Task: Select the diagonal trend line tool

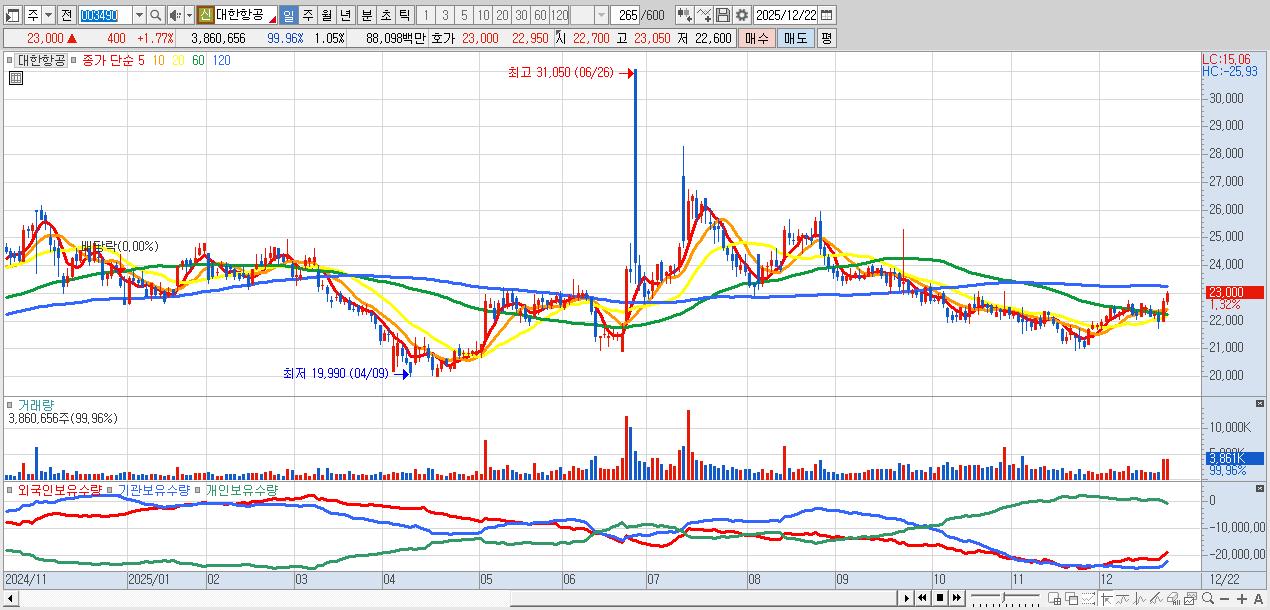Action: click(x=1156, y=599)
